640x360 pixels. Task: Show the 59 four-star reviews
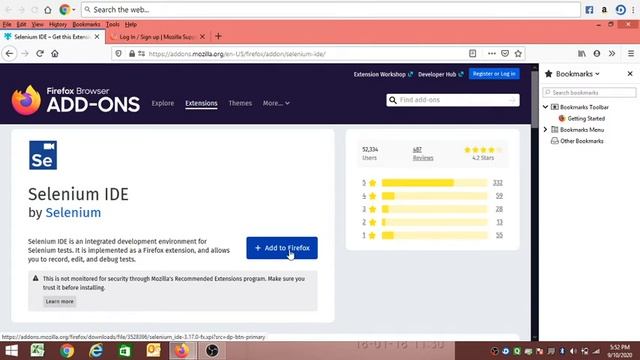pyautogui.click(x=499, y=196)
